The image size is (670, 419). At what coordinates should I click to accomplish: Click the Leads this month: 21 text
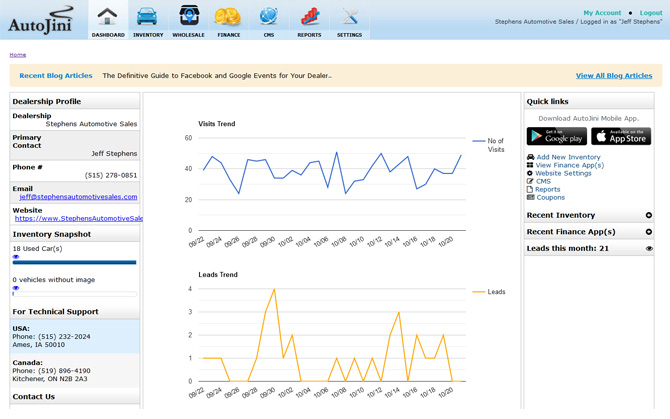[567, 249]
